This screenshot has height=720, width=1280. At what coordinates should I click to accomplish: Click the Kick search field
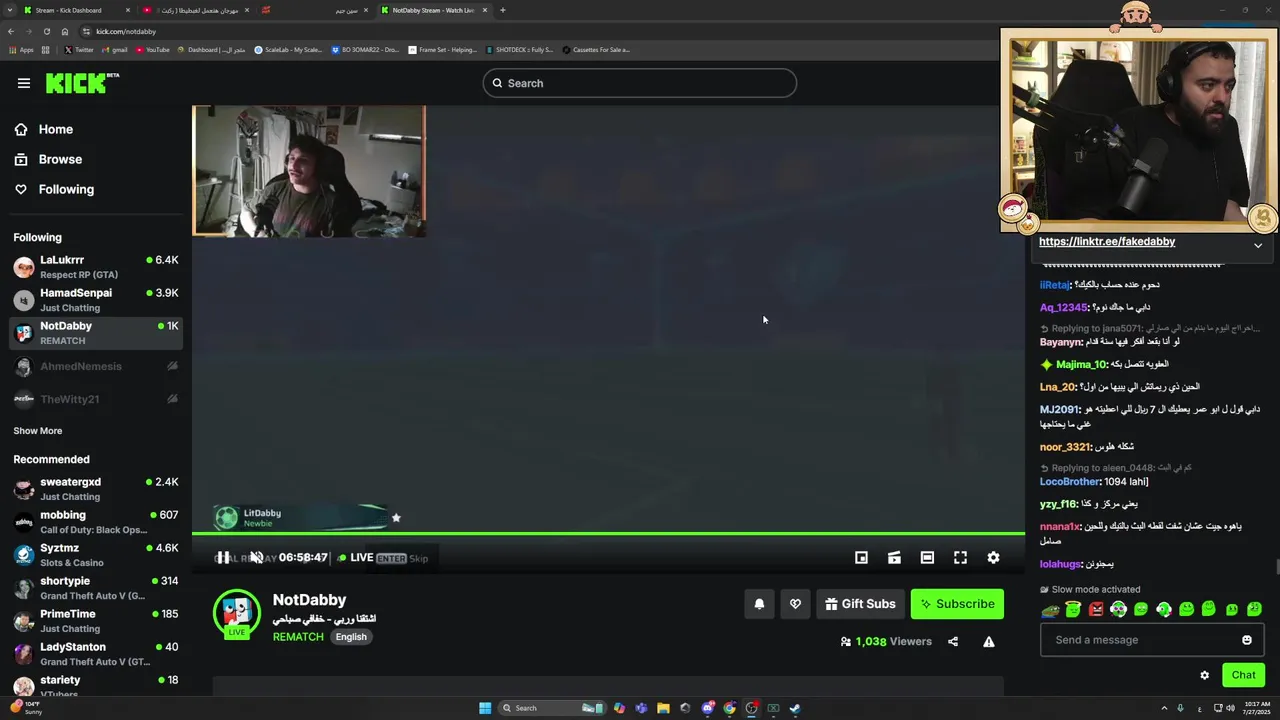[640, 83]
